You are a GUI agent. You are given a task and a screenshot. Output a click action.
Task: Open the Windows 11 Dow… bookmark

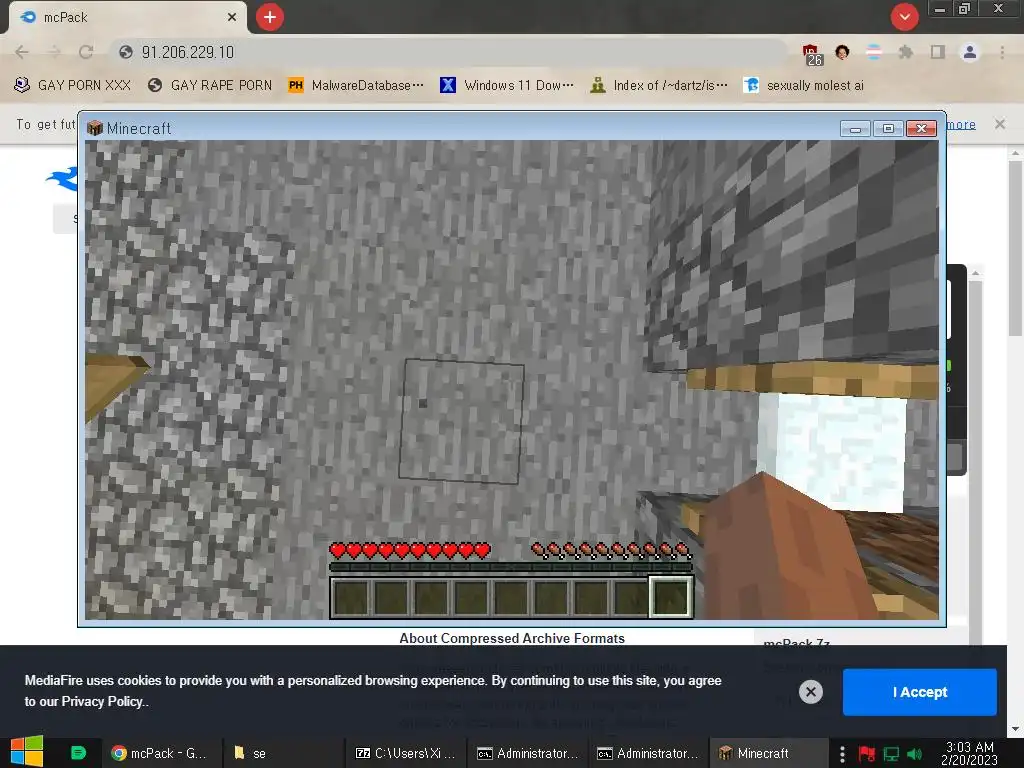coord(507,86)
